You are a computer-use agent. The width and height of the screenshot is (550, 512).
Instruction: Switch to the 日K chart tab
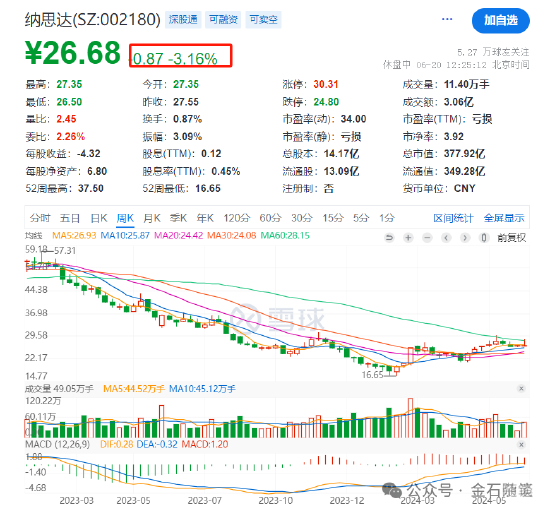coord(99,218)
